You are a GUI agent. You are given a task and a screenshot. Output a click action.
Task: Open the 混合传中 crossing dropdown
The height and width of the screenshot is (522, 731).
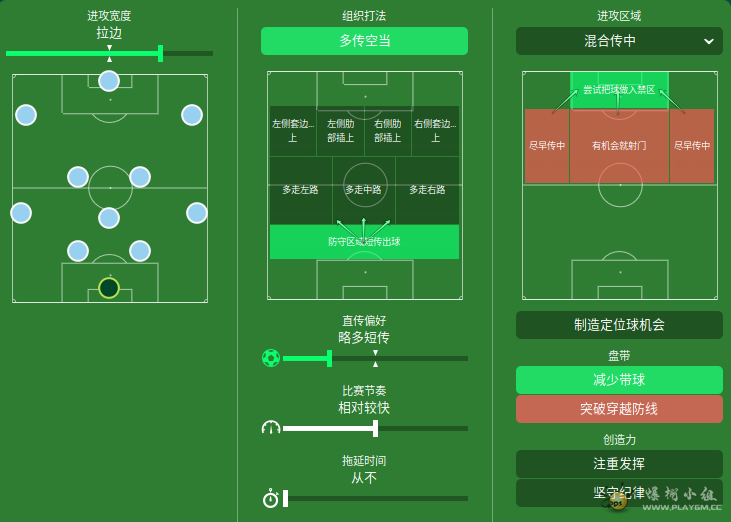619,41
